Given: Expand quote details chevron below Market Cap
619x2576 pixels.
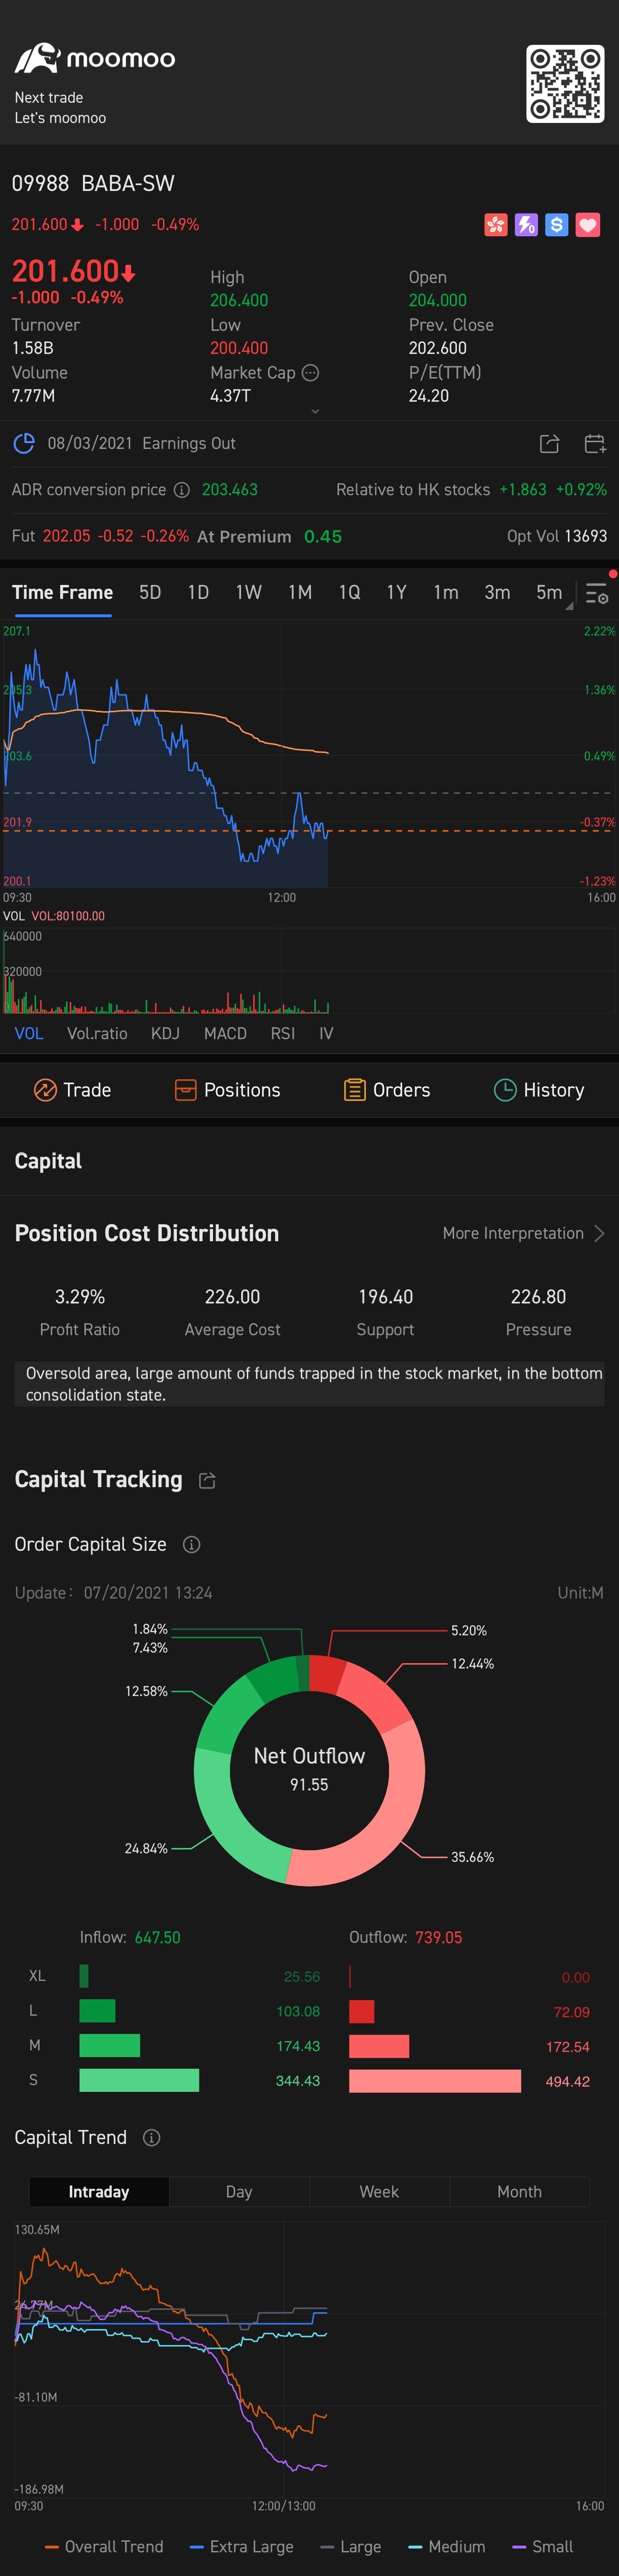Looking at the screenshot, I should pyautogui.click(x=315, y=411).
